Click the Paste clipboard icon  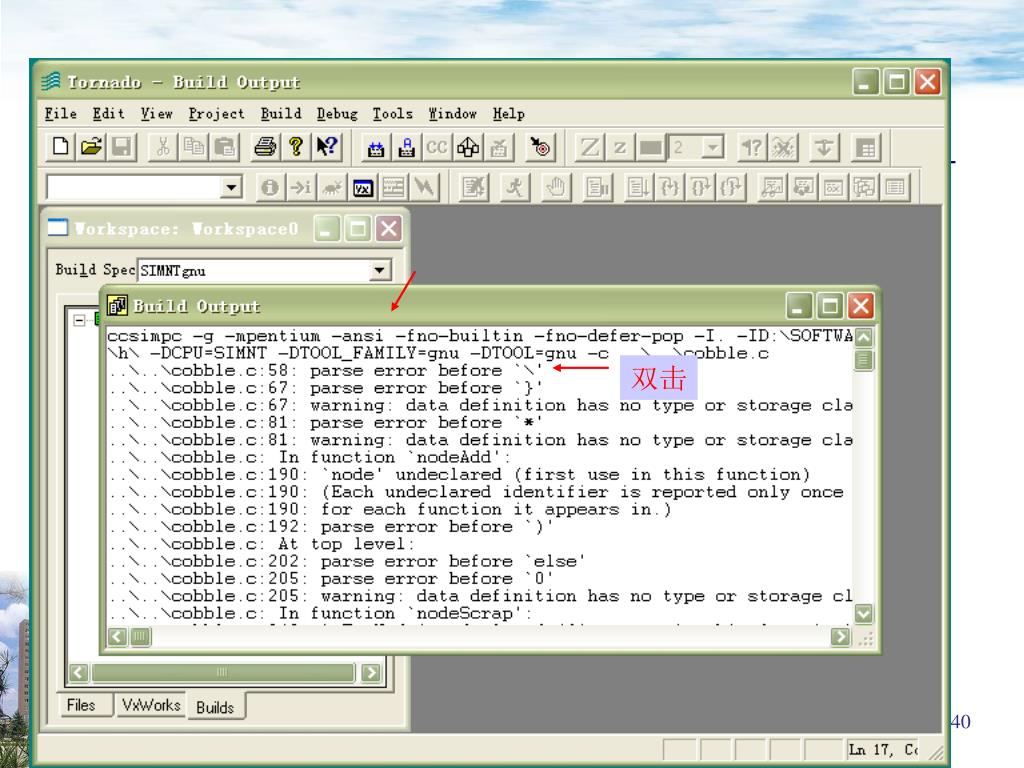(x=225, y=147)
